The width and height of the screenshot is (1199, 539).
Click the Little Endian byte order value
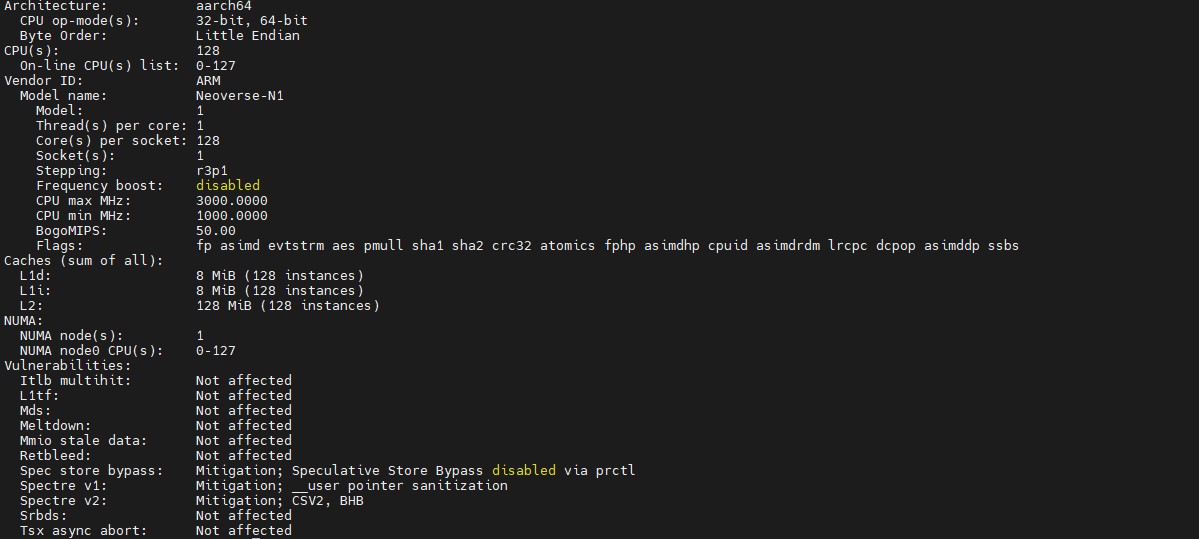(247, 36)
